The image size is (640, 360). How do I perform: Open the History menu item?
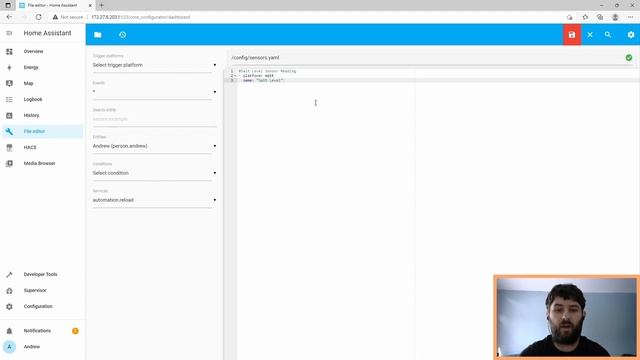pyautogui.click(x=31, y=116)
